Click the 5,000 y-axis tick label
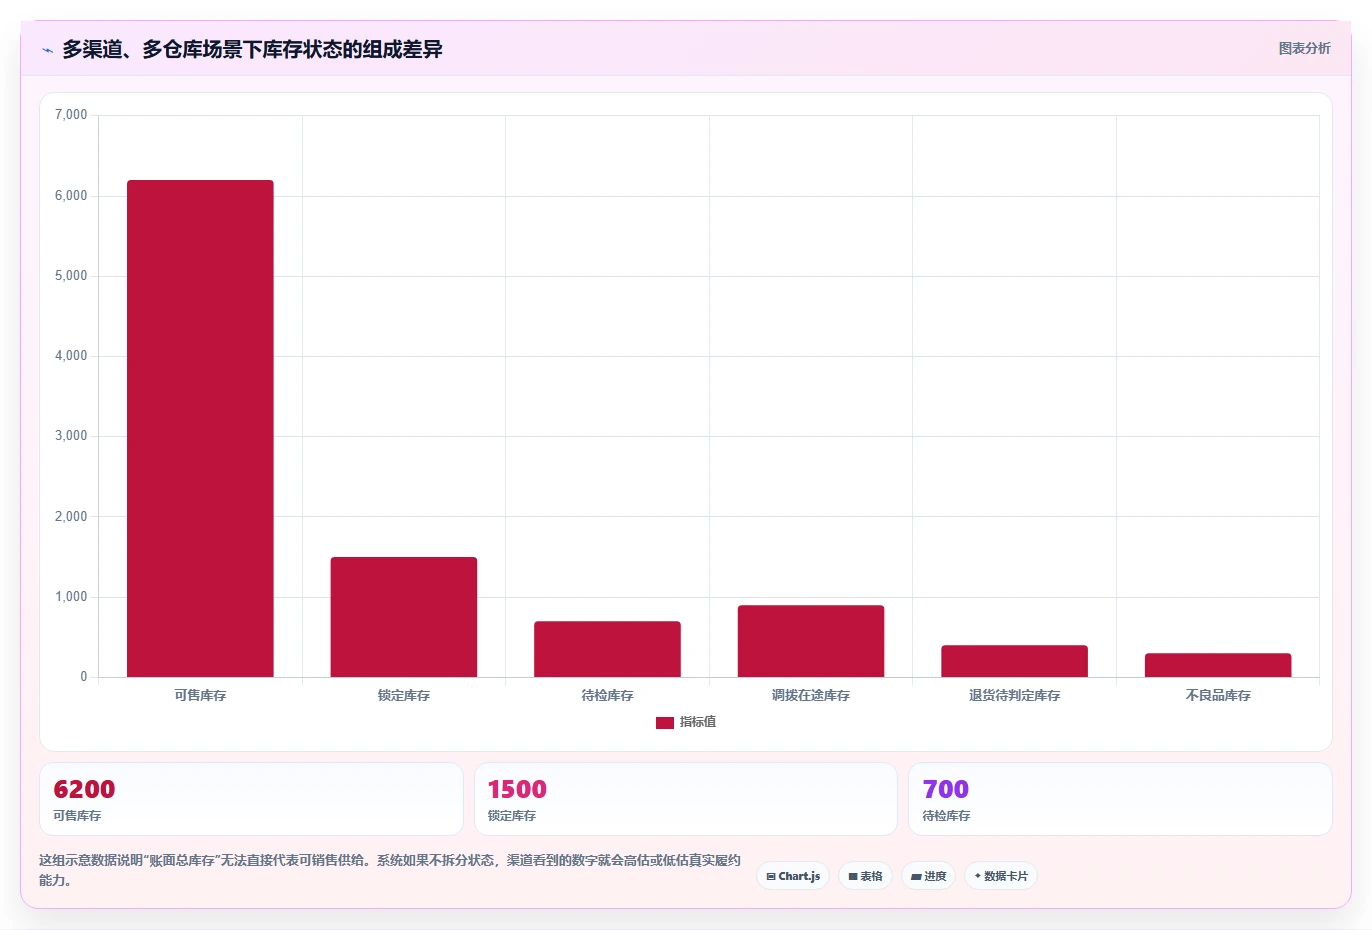 point(71,276)
